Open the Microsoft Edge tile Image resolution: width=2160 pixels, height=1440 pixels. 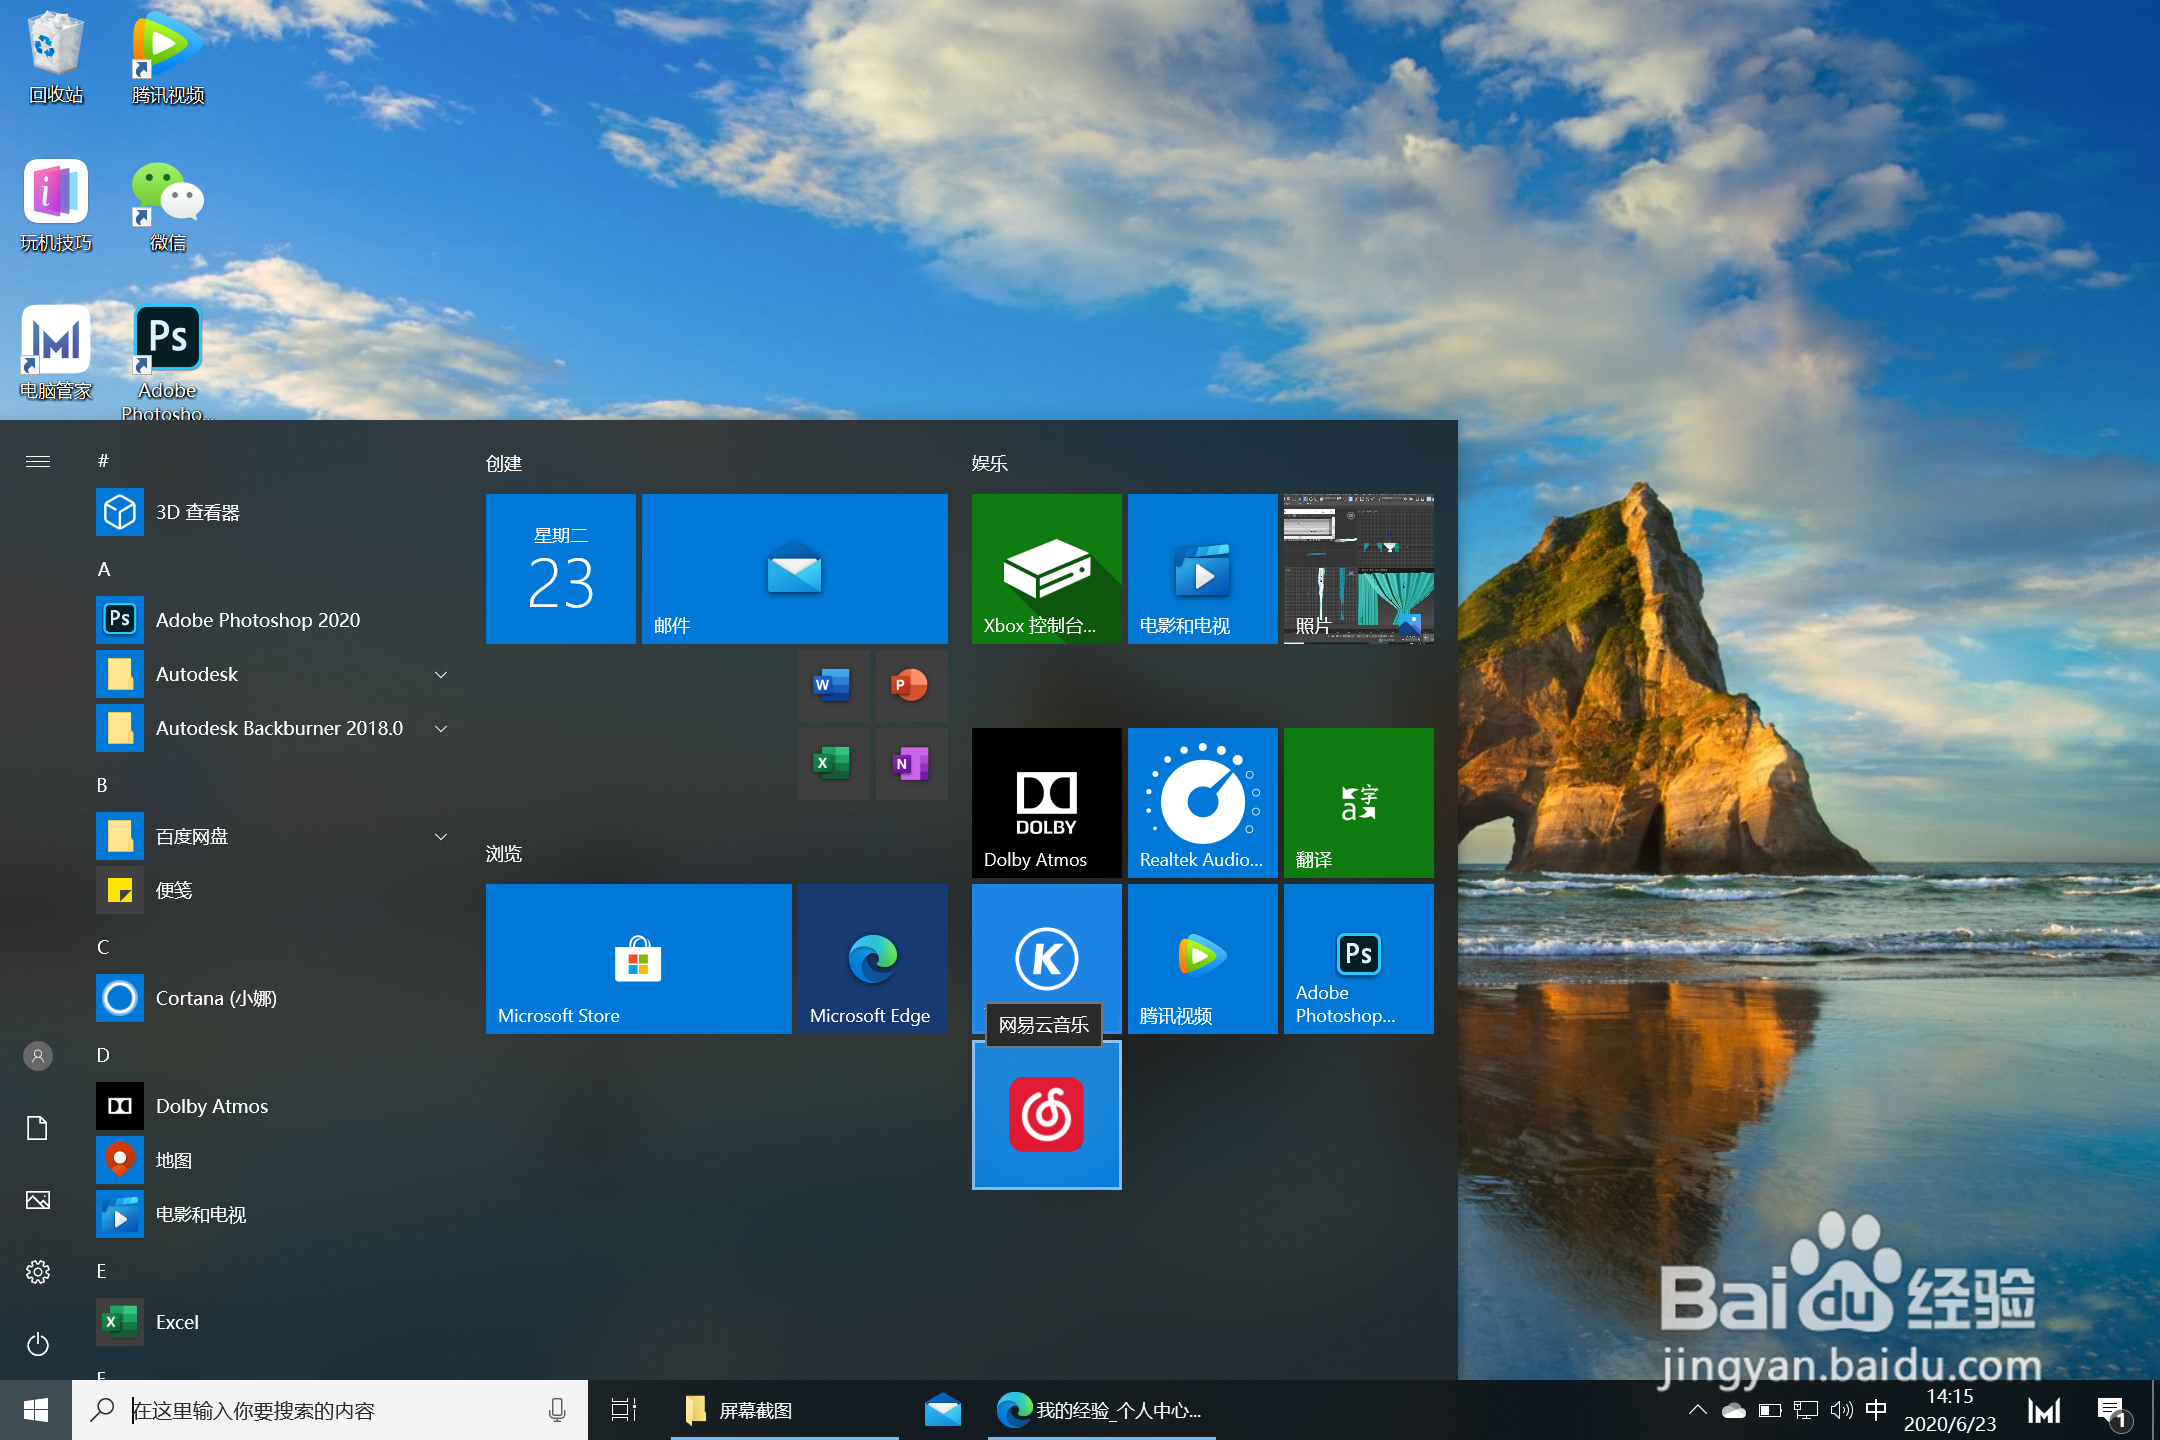(x=871, y=958)
